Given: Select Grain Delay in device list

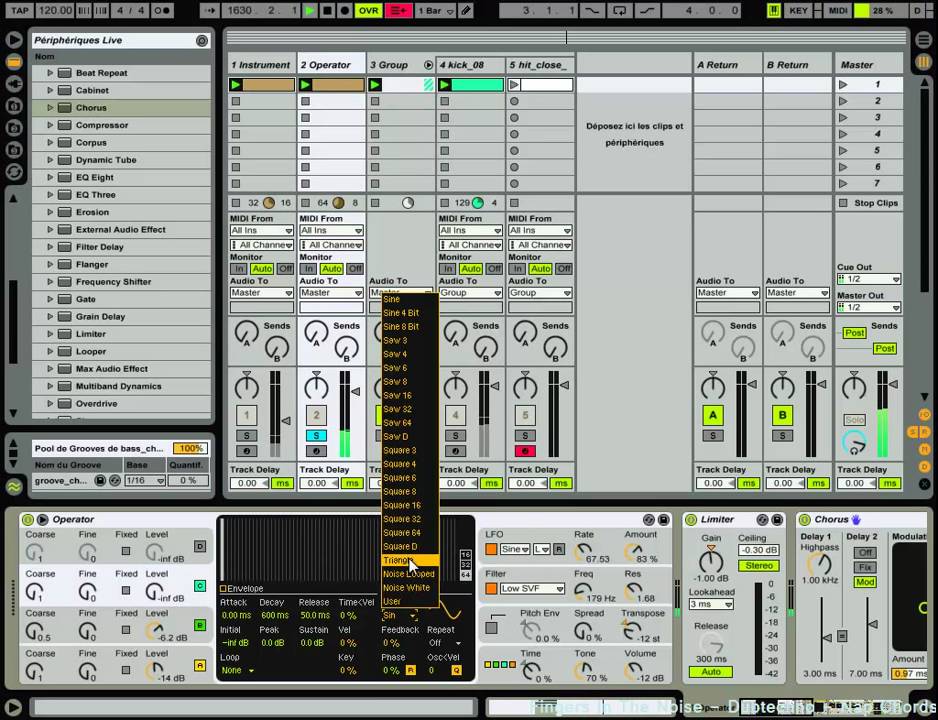Looking at the screenshot, I should 100,317.
